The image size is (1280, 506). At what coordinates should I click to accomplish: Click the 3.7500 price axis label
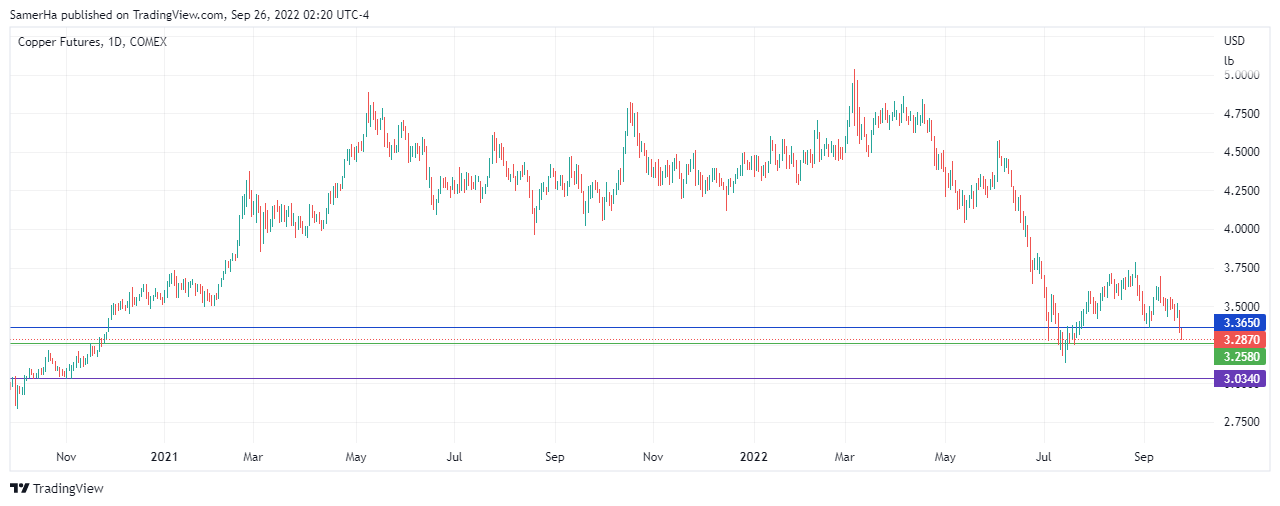click(1241, 268)
